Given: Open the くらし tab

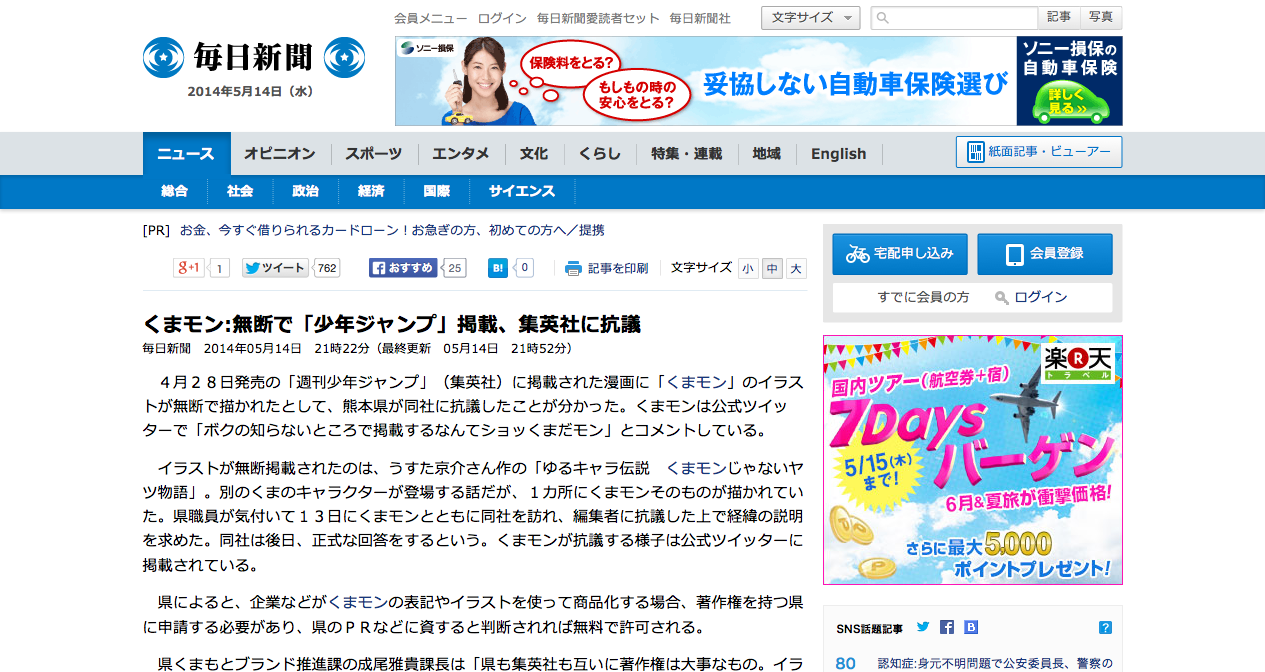Looking at the screenshot, I should click(x=599, y=153).
